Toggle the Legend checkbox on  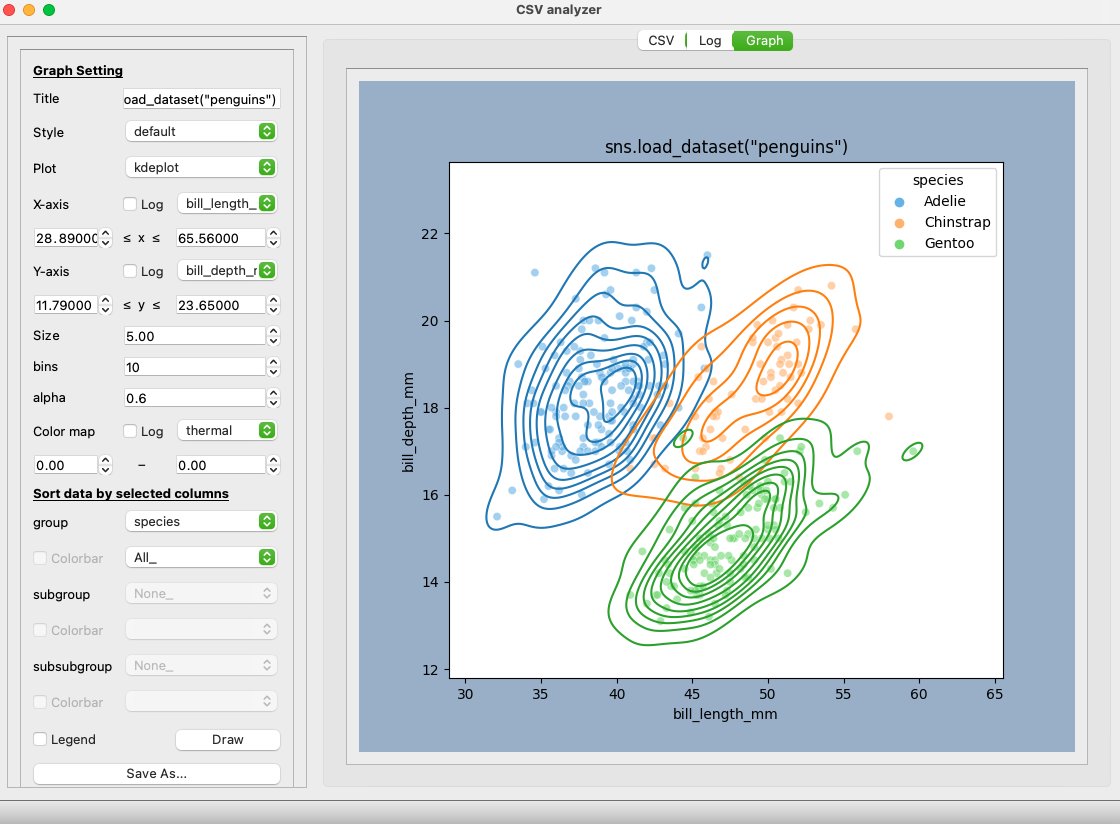tap(40, 739)
